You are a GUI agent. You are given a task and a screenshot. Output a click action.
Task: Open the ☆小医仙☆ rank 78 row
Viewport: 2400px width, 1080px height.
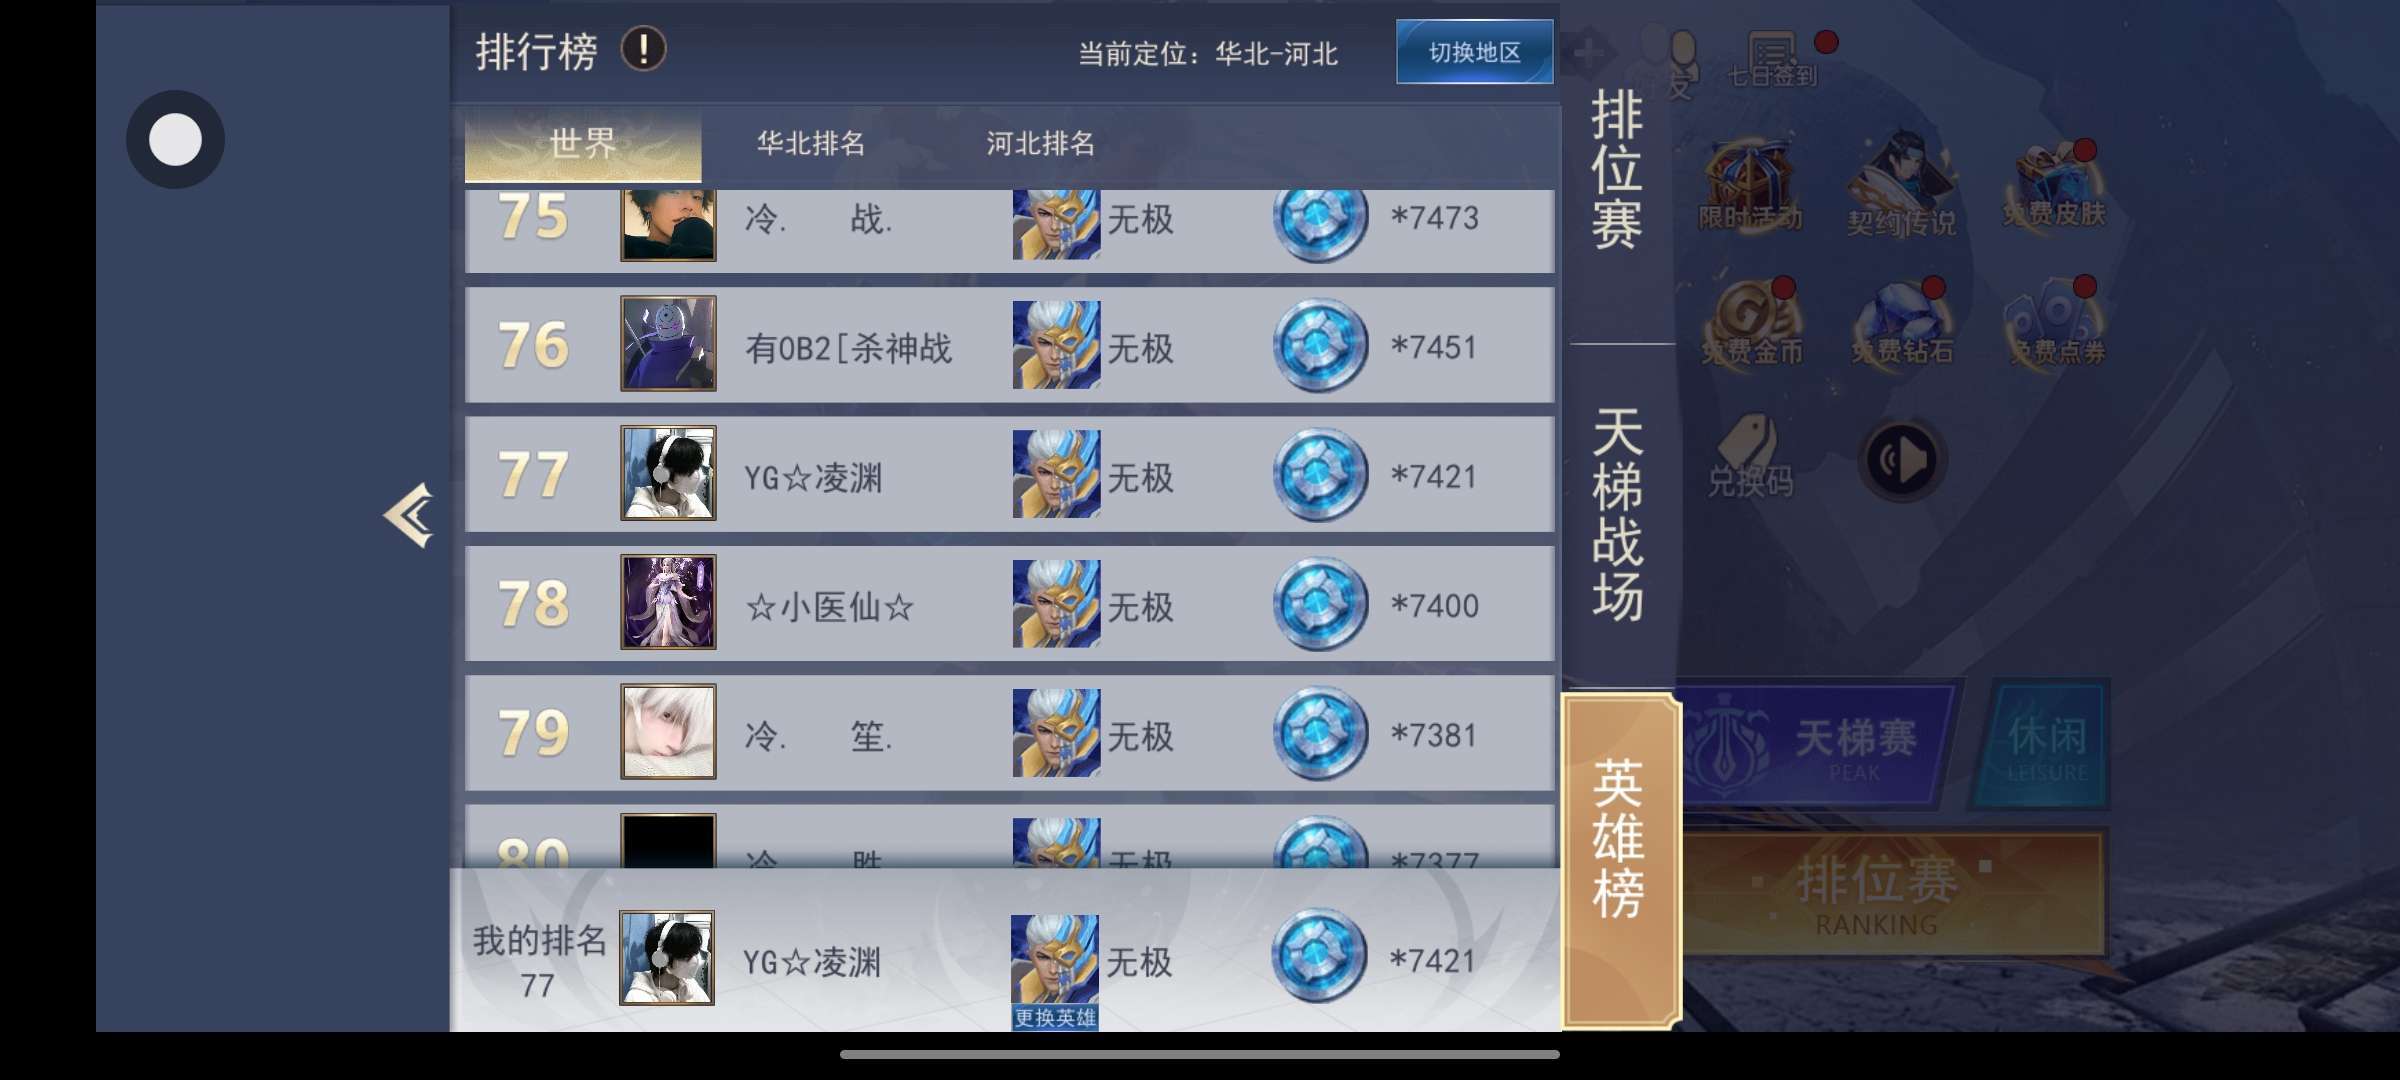coord(1010,603)
